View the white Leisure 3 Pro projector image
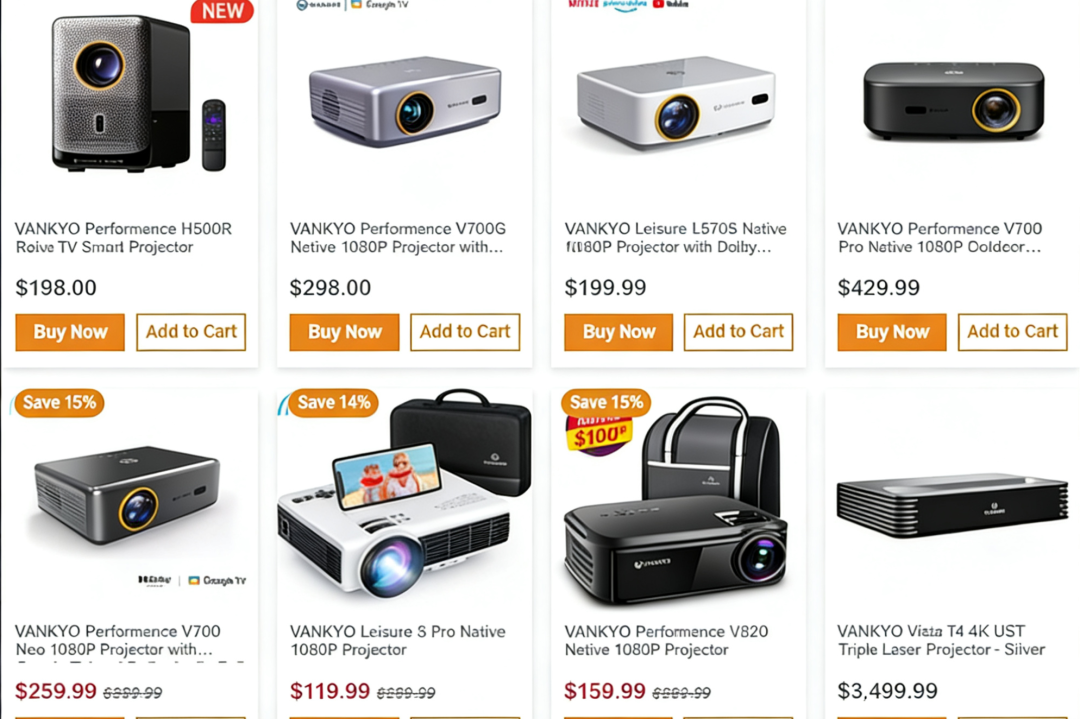 404,494
